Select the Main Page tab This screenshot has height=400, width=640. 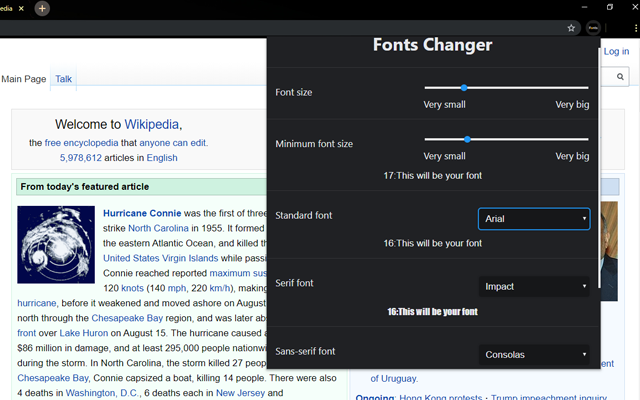[x=24, y=79]
